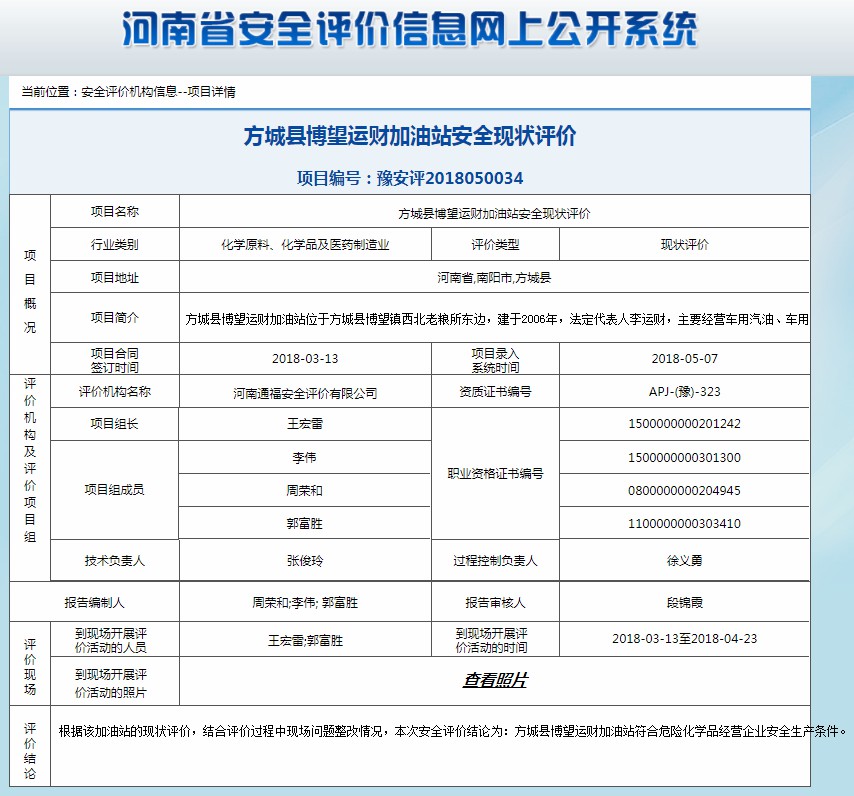Select certificate number 1500000000201242
Screen dimensions: 854x796
pyautogui.click(x=685, y=424)
